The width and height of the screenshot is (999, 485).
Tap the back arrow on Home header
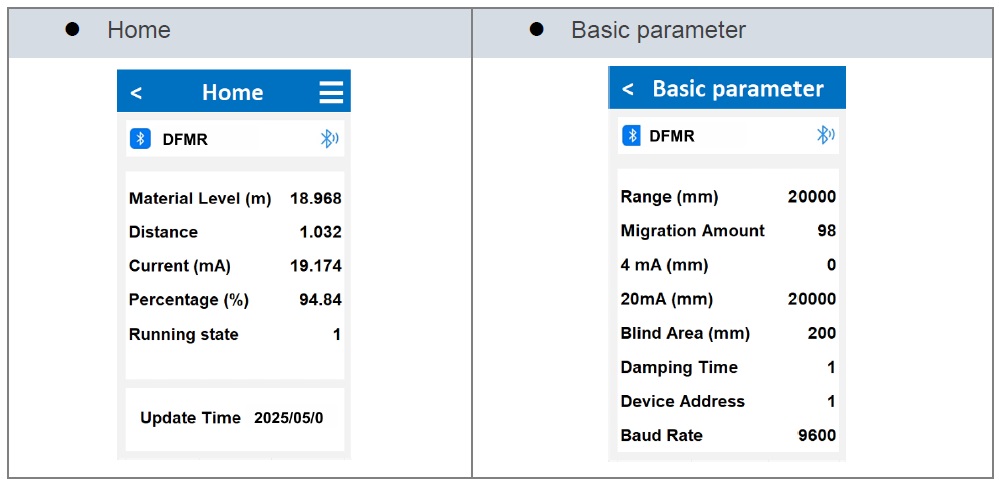click(136, 93)
